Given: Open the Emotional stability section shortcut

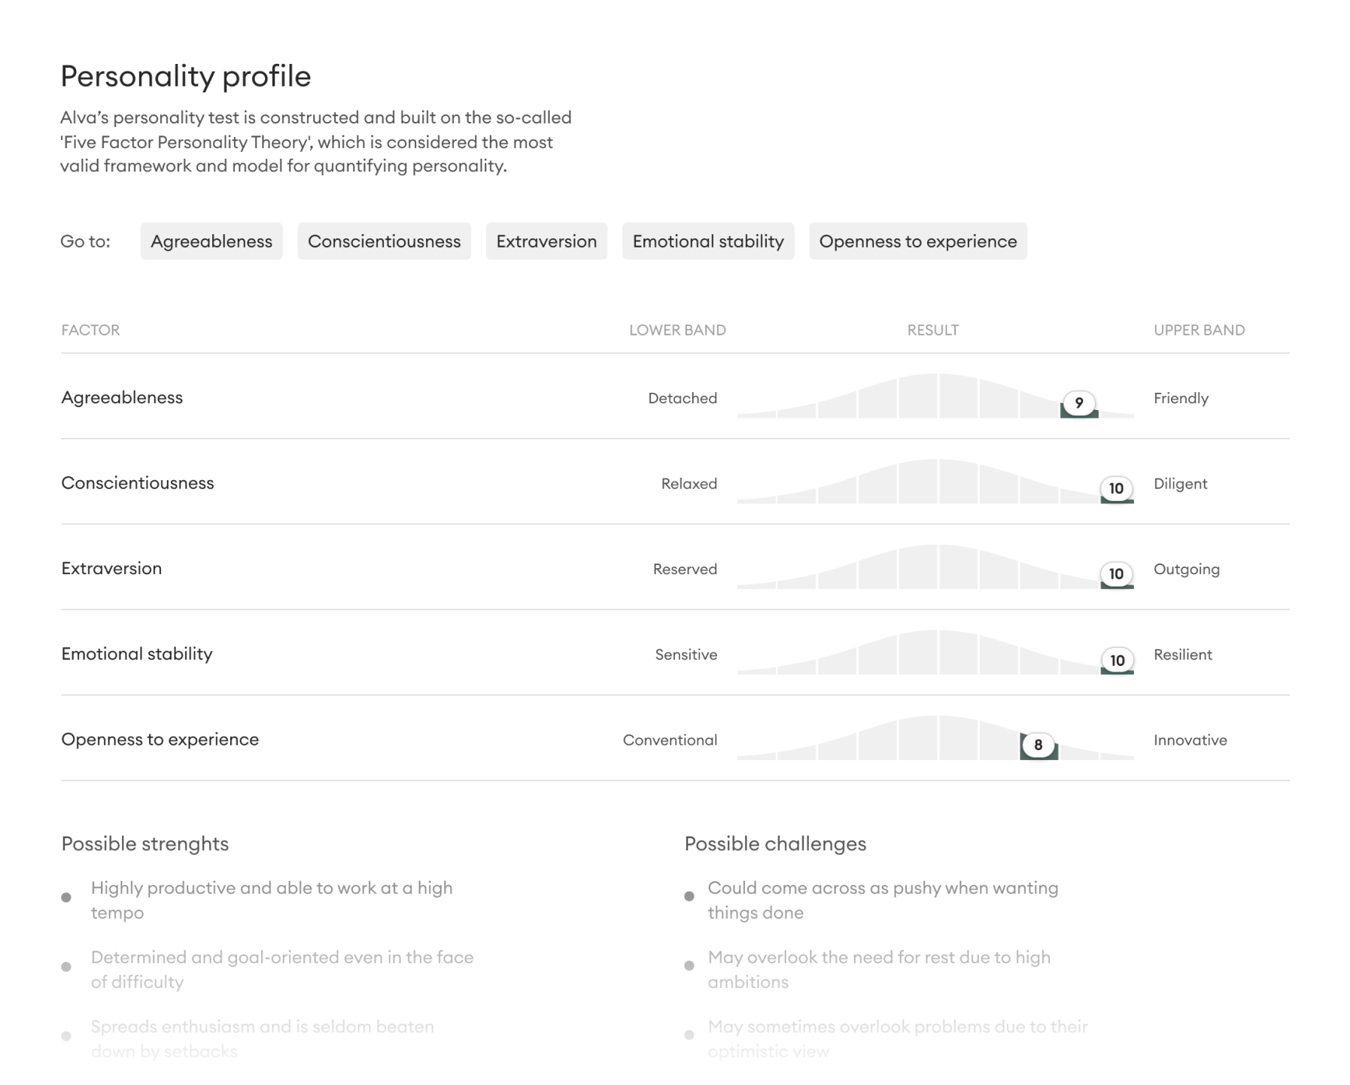Looking at the screenshot, I should 707,241.
